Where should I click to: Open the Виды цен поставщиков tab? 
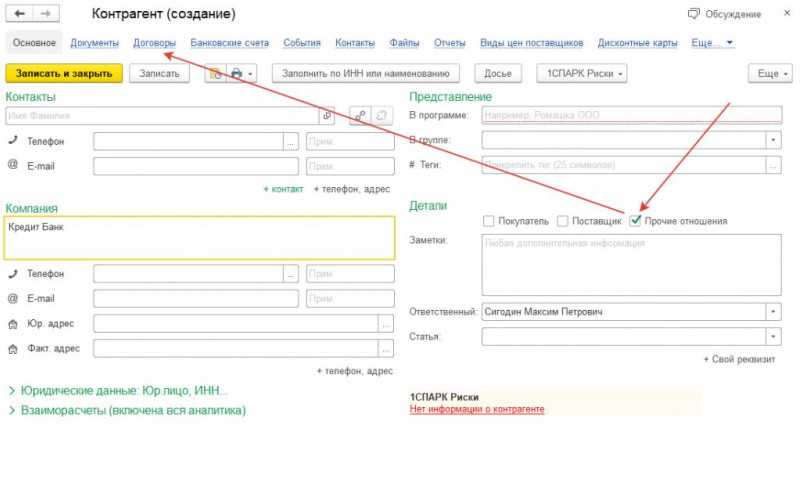click(x=531, y=43)
